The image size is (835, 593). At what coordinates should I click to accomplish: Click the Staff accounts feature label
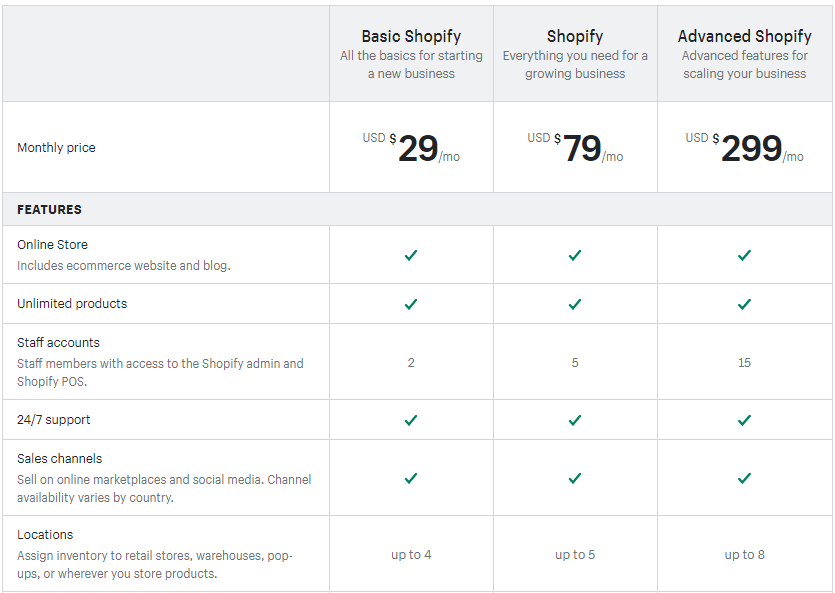(x=59, y=342)
